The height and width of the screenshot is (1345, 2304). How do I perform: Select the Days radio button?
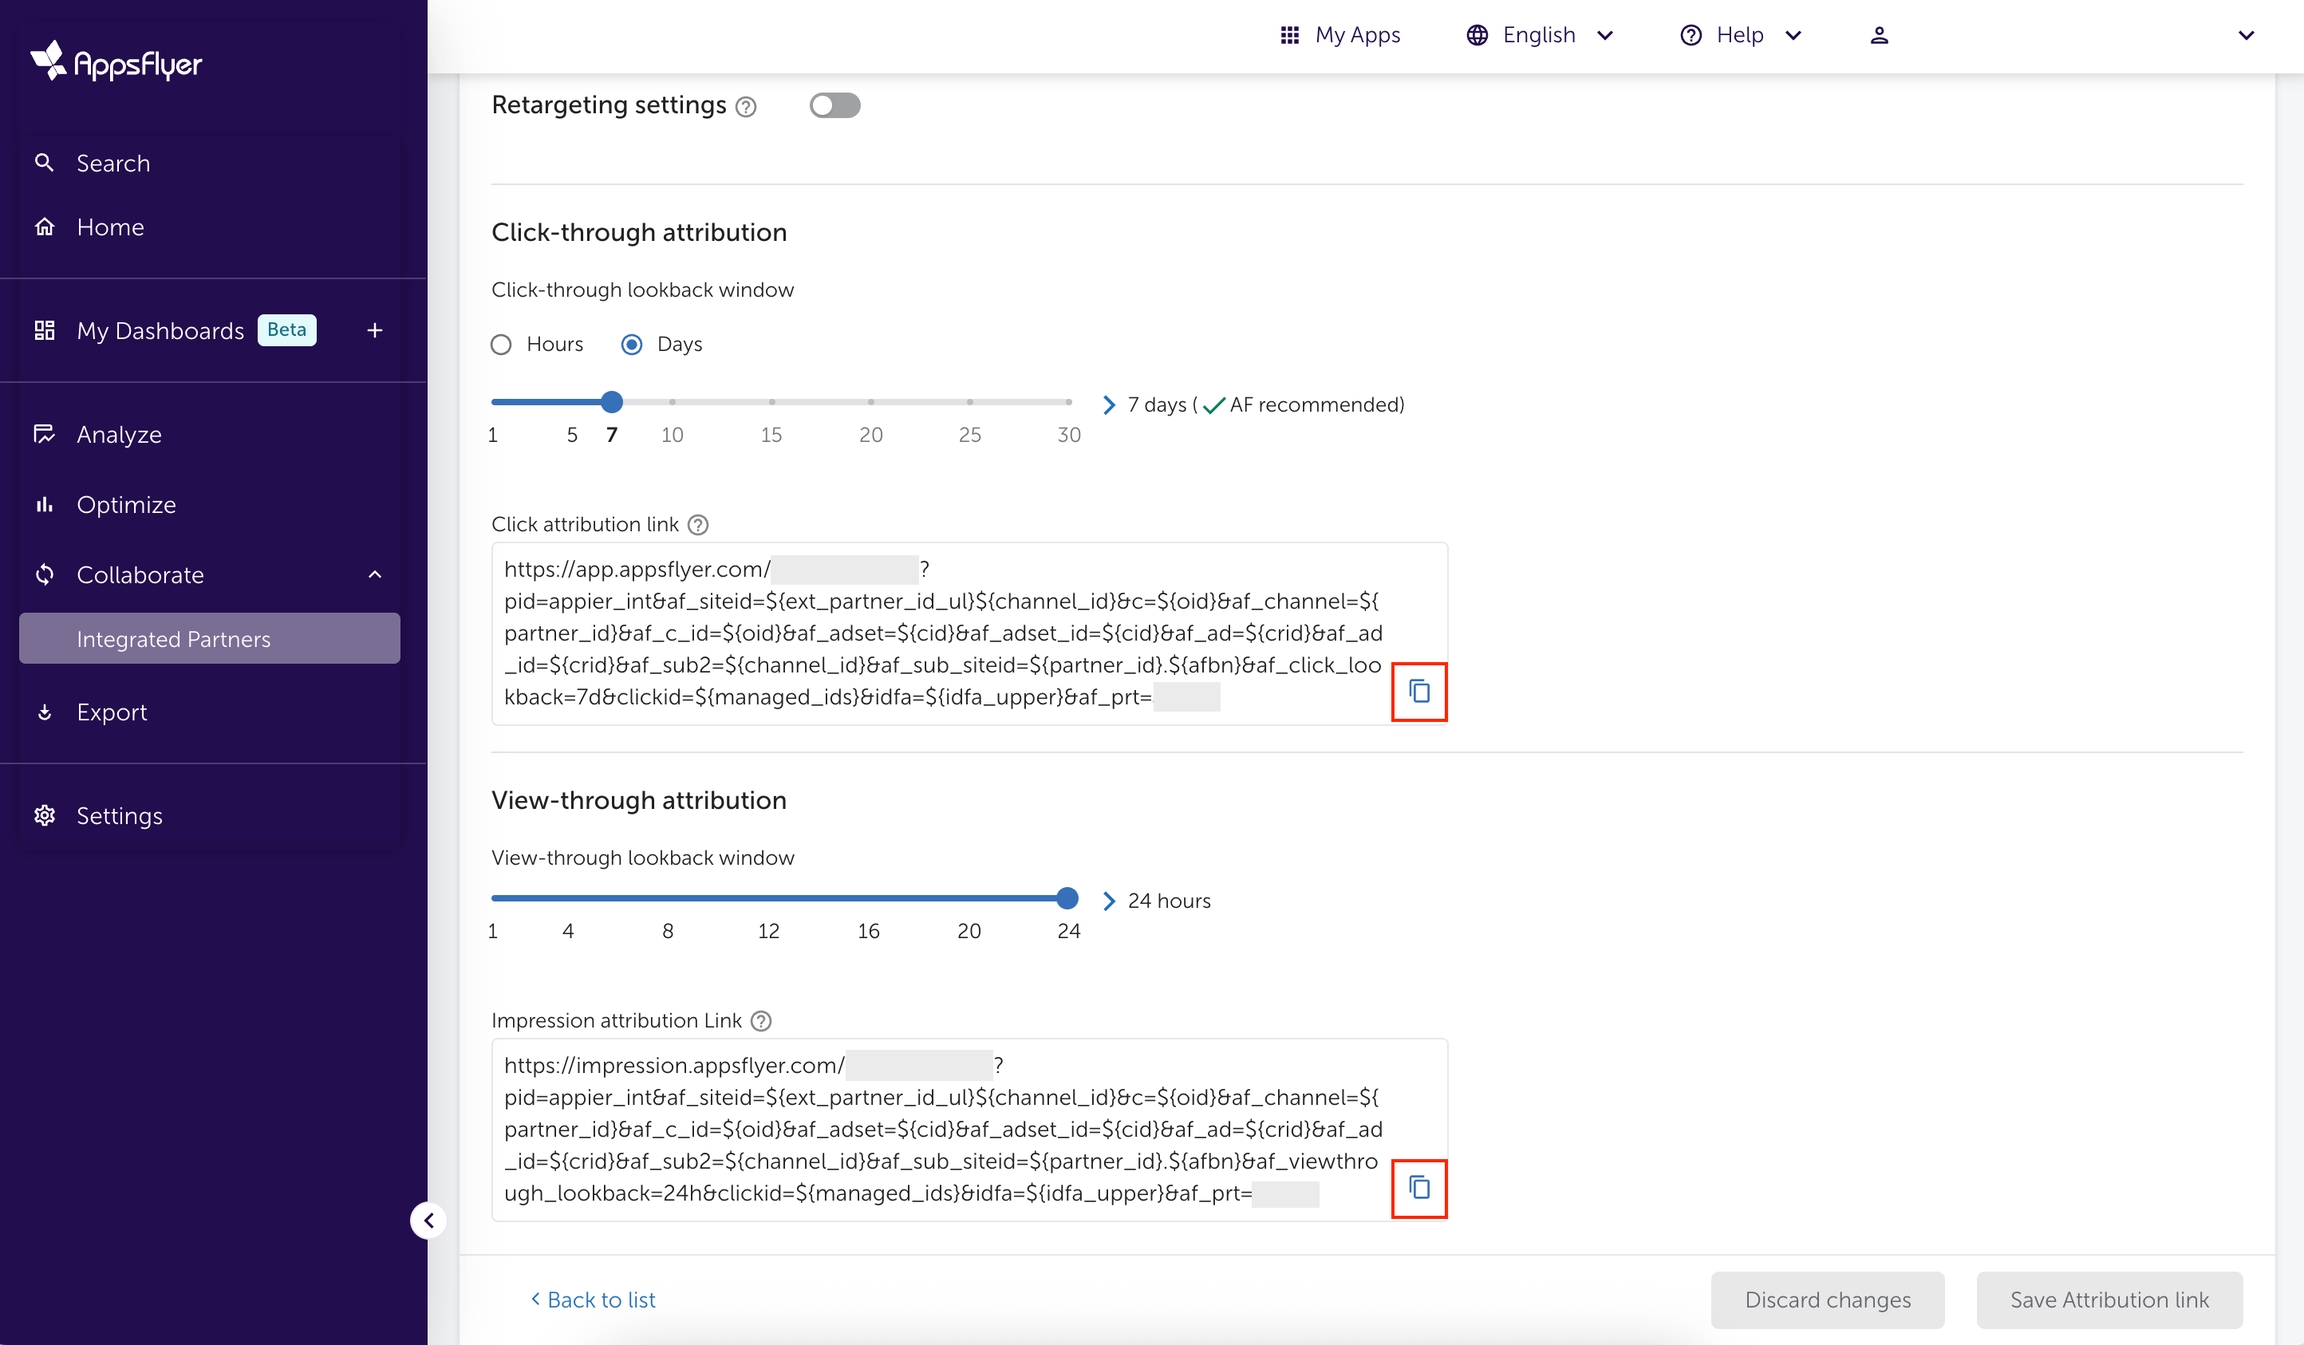(x=632, y=345)
